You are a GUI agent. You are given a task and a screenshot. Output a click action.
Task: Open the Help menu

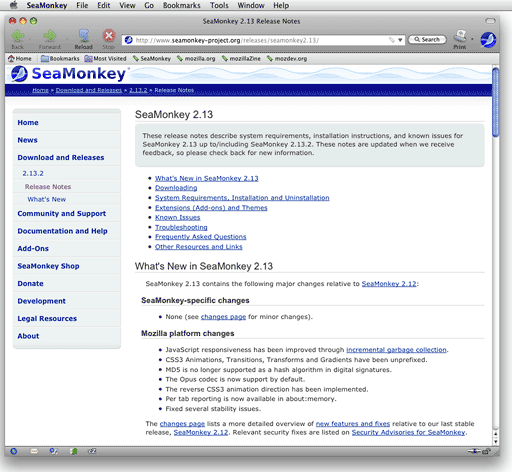[x=281, y=5]
